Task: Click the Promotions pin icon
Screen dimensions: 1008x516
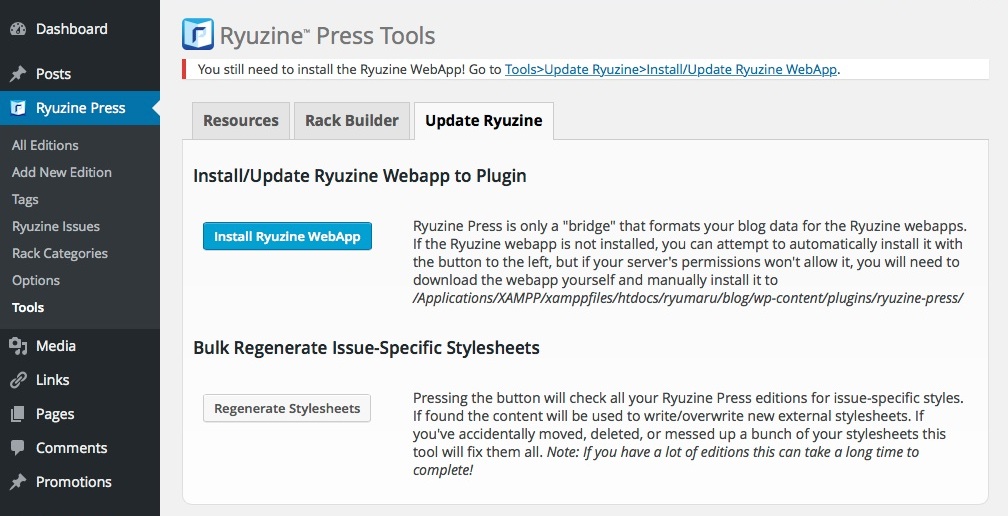Action: tap(18, 482)
